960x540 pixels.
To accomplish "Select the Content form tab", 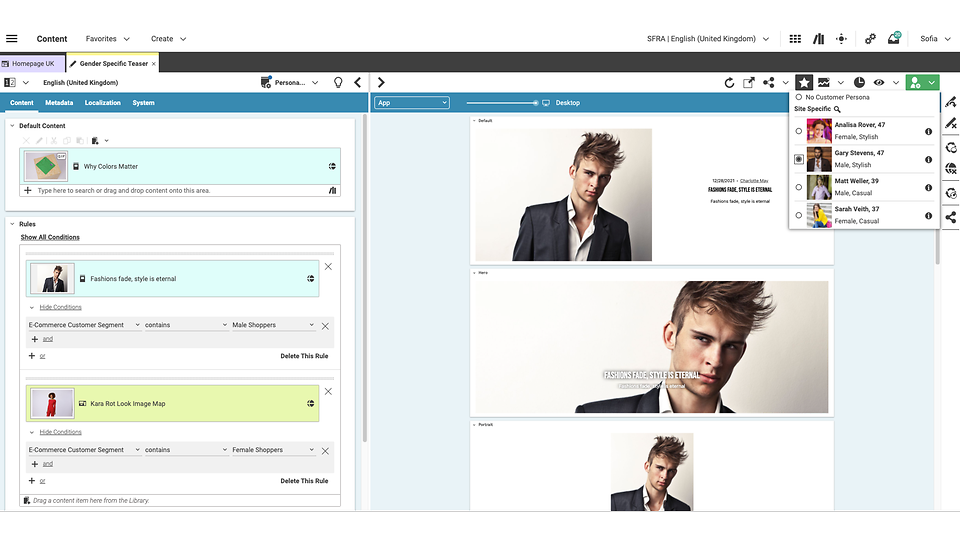I will pyautogui.click(x=21, y=103).
